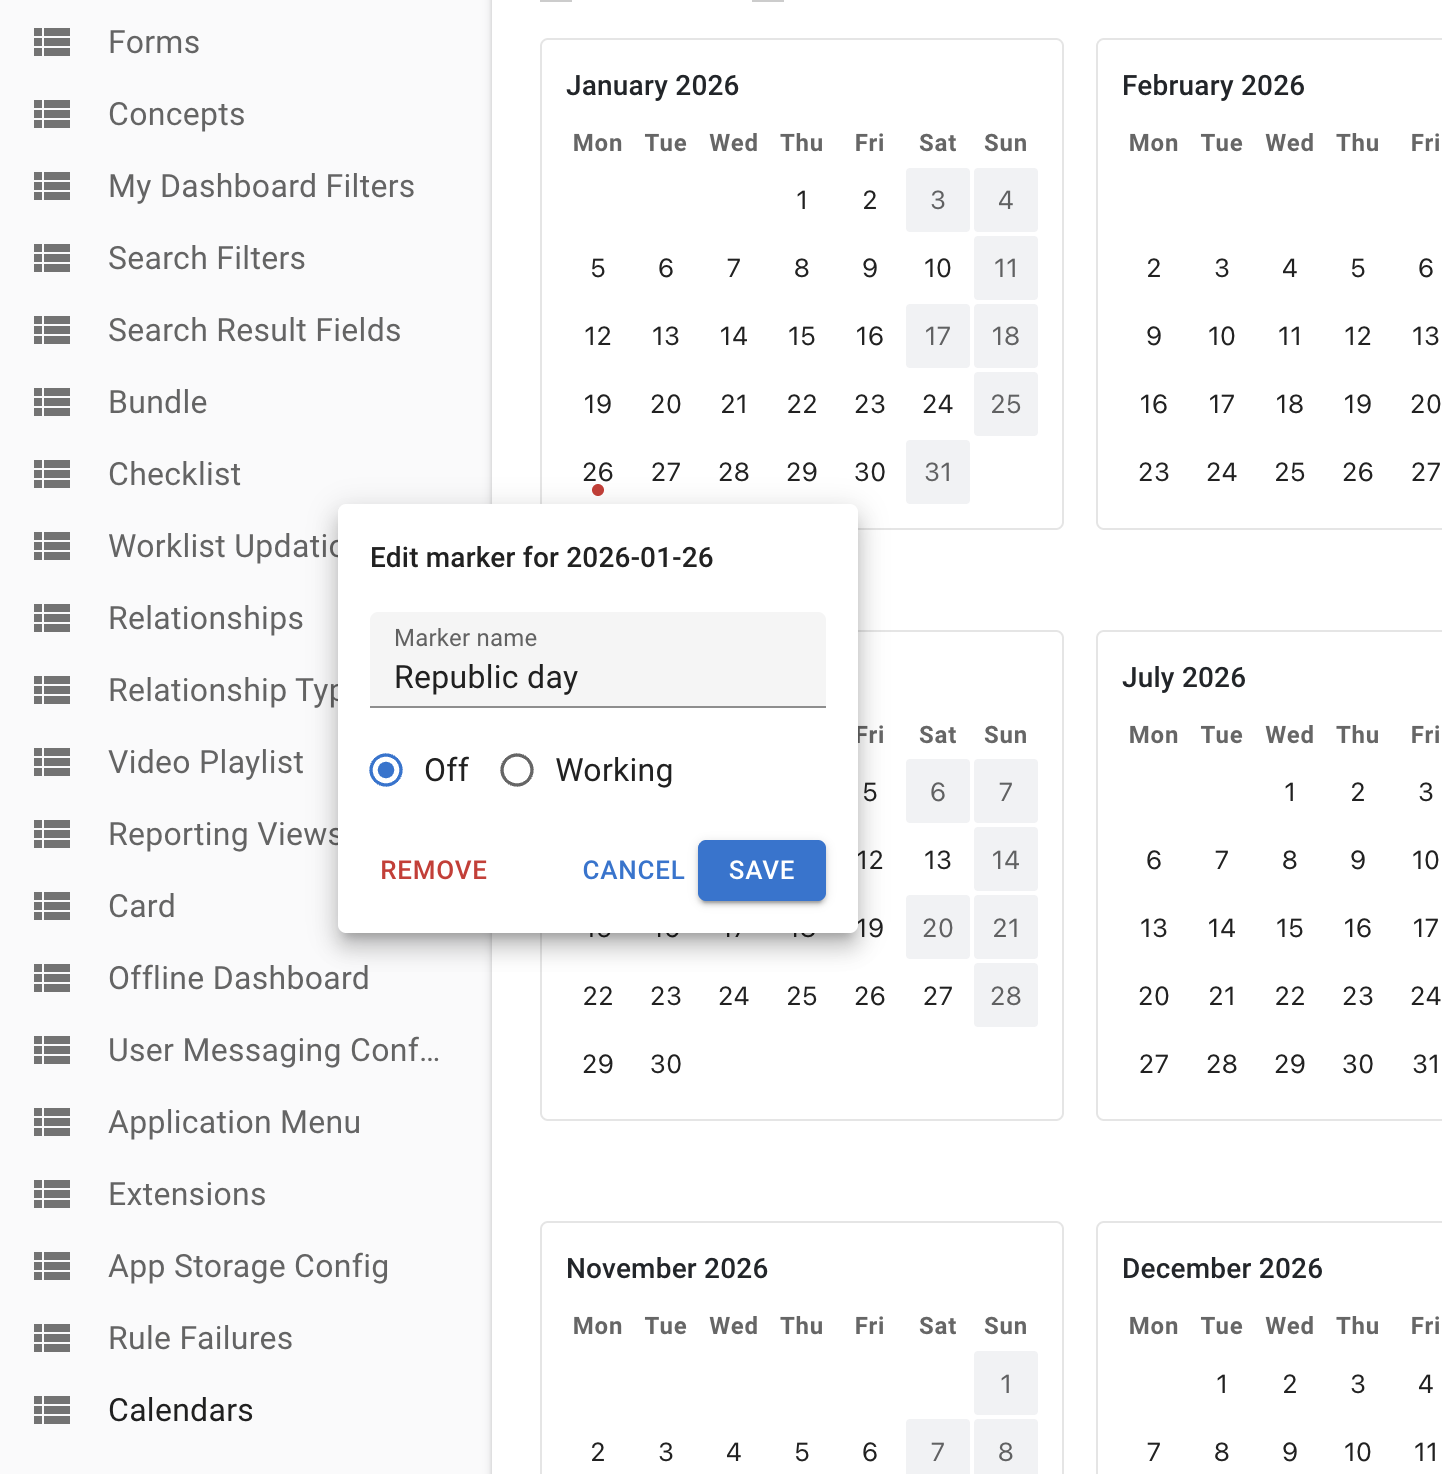
Task: Select Sunday November 1 2026
Action: (1006, 1384)
